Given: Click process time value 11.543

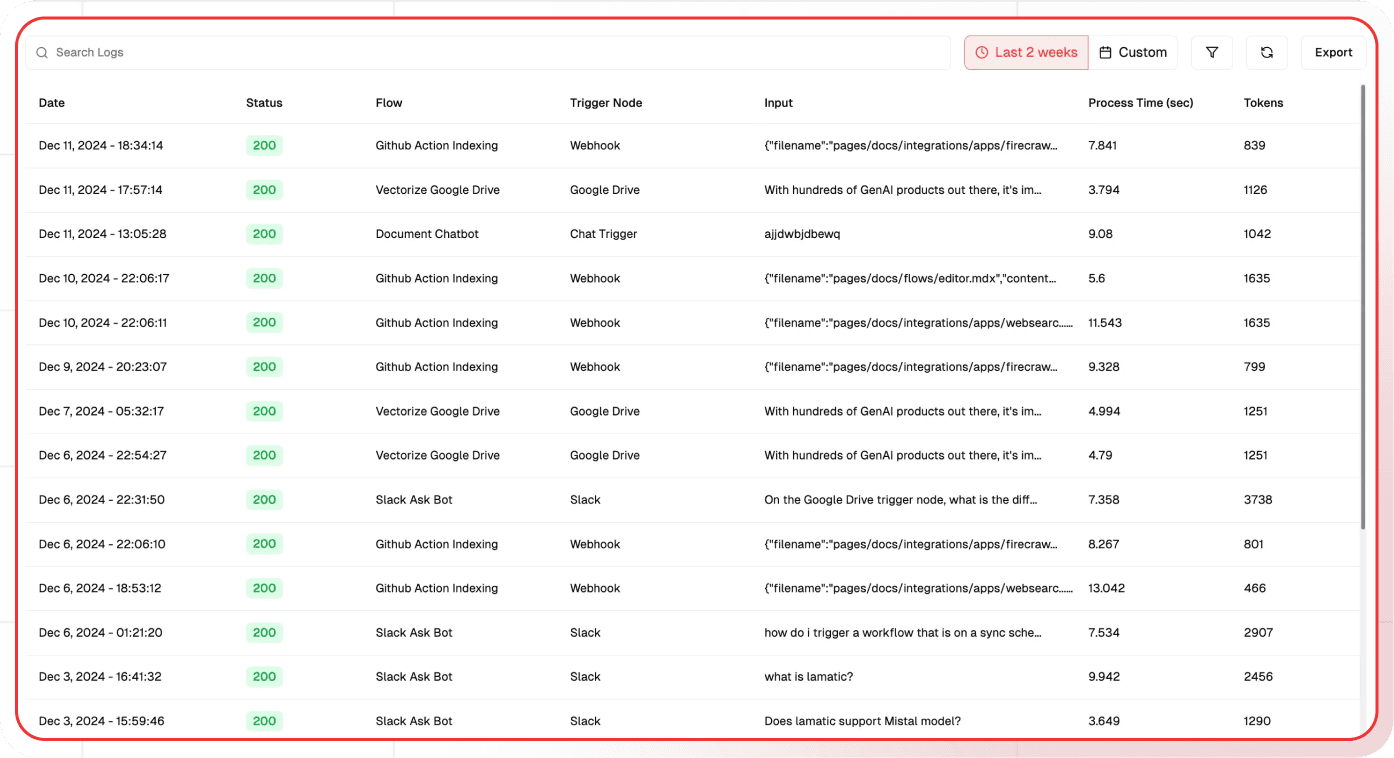Looking at the screenshot, I should click(1106, 323).
